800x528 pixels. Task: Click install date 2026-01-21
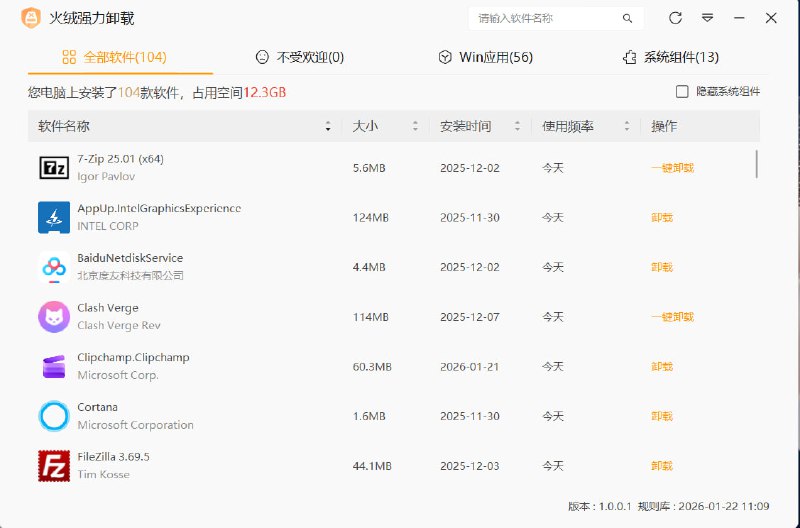[469, 366]
